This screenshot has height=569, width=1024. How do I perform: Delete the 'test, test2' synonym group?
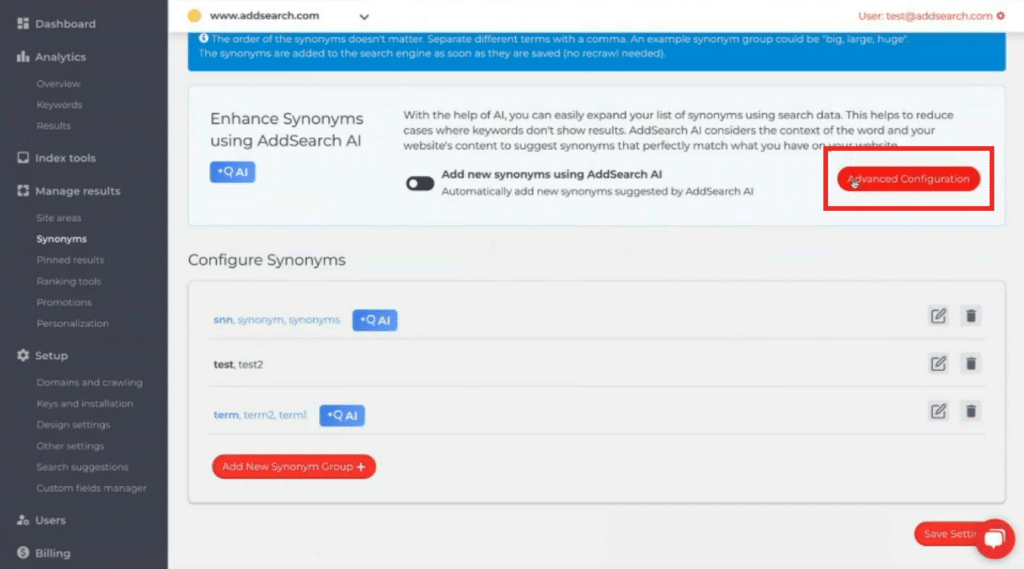coord(971,364)
